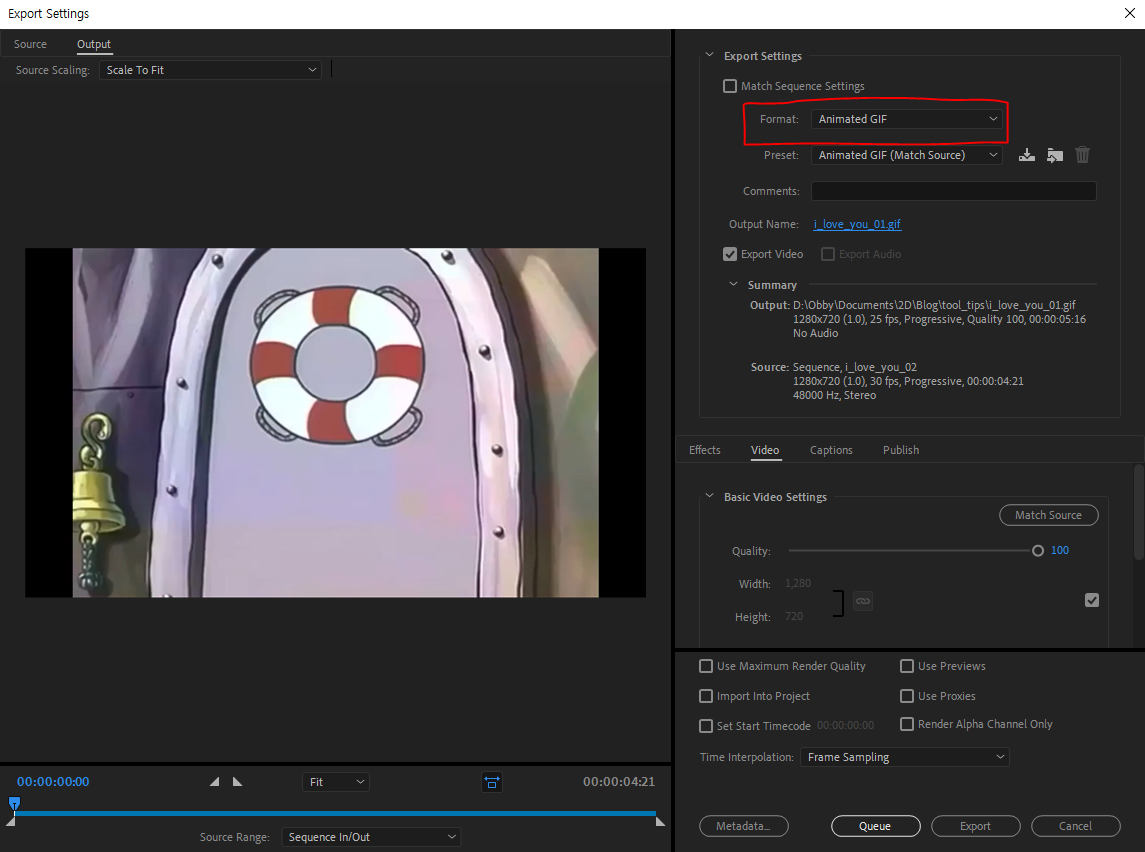Click the Quality value 100

[x=1060, y=550]
